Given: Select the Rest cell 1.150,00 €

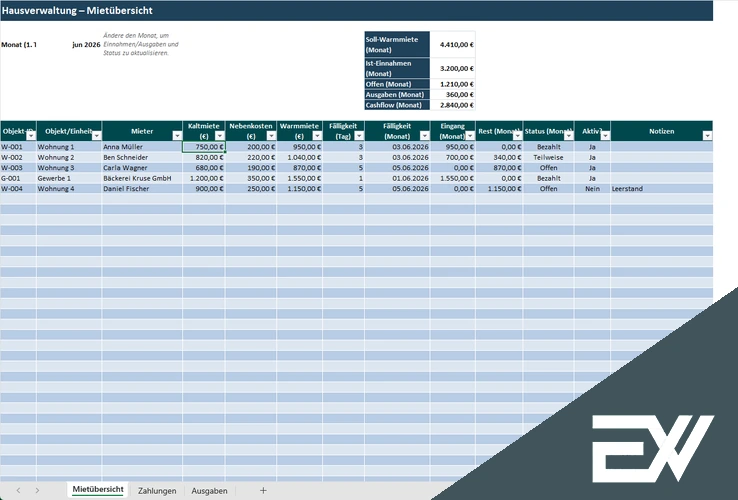Looking at the screenshot, I should (x=499, y=188).
